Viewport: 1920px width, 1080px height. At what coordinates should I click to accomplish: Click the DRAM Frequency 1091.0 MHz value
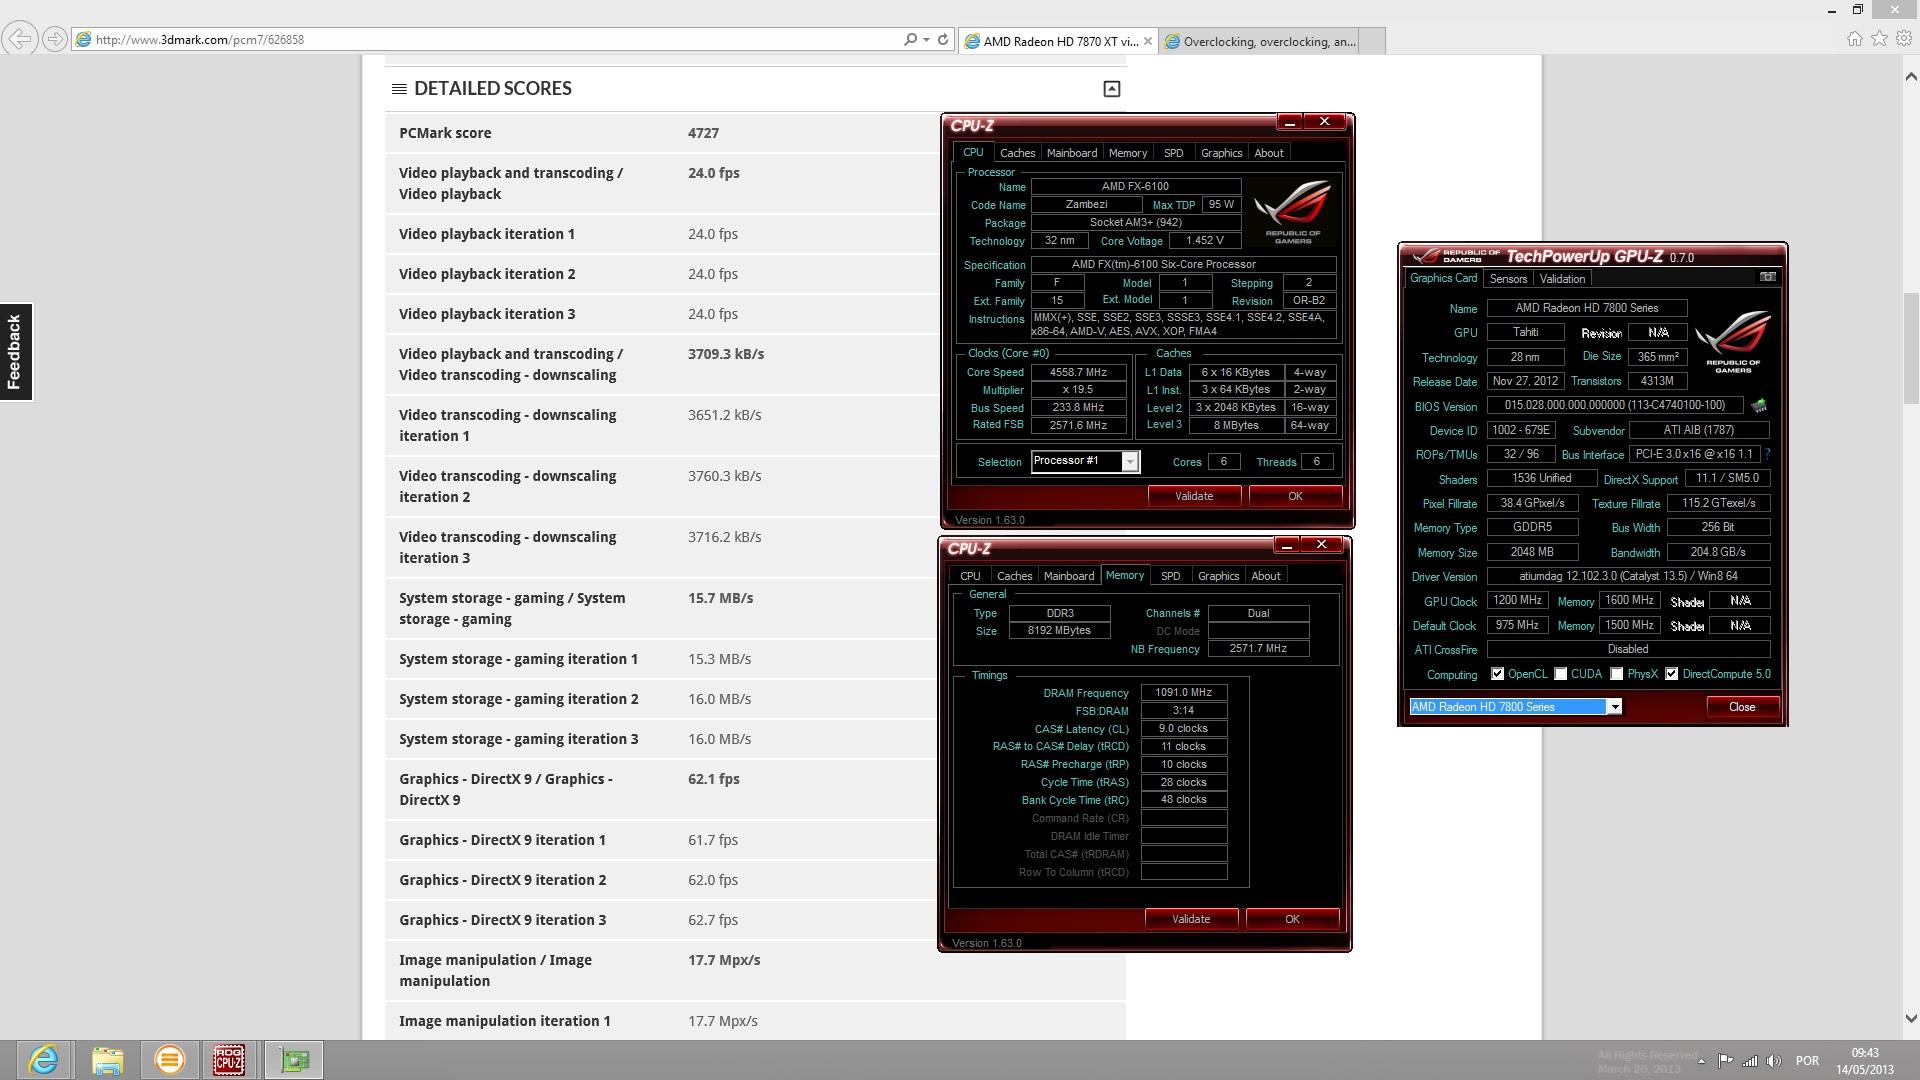[1183, 692]
